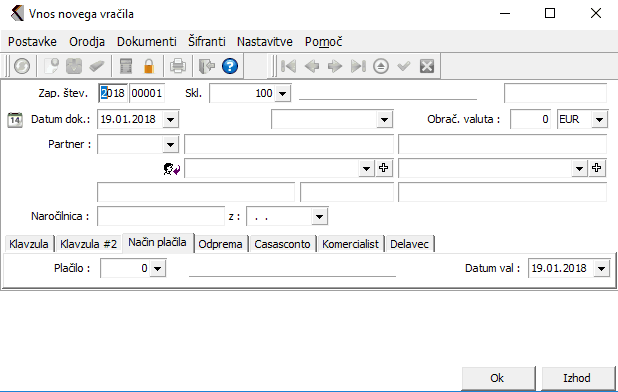
Task: Click the partner contact person icon
Action: pos(172,169)
